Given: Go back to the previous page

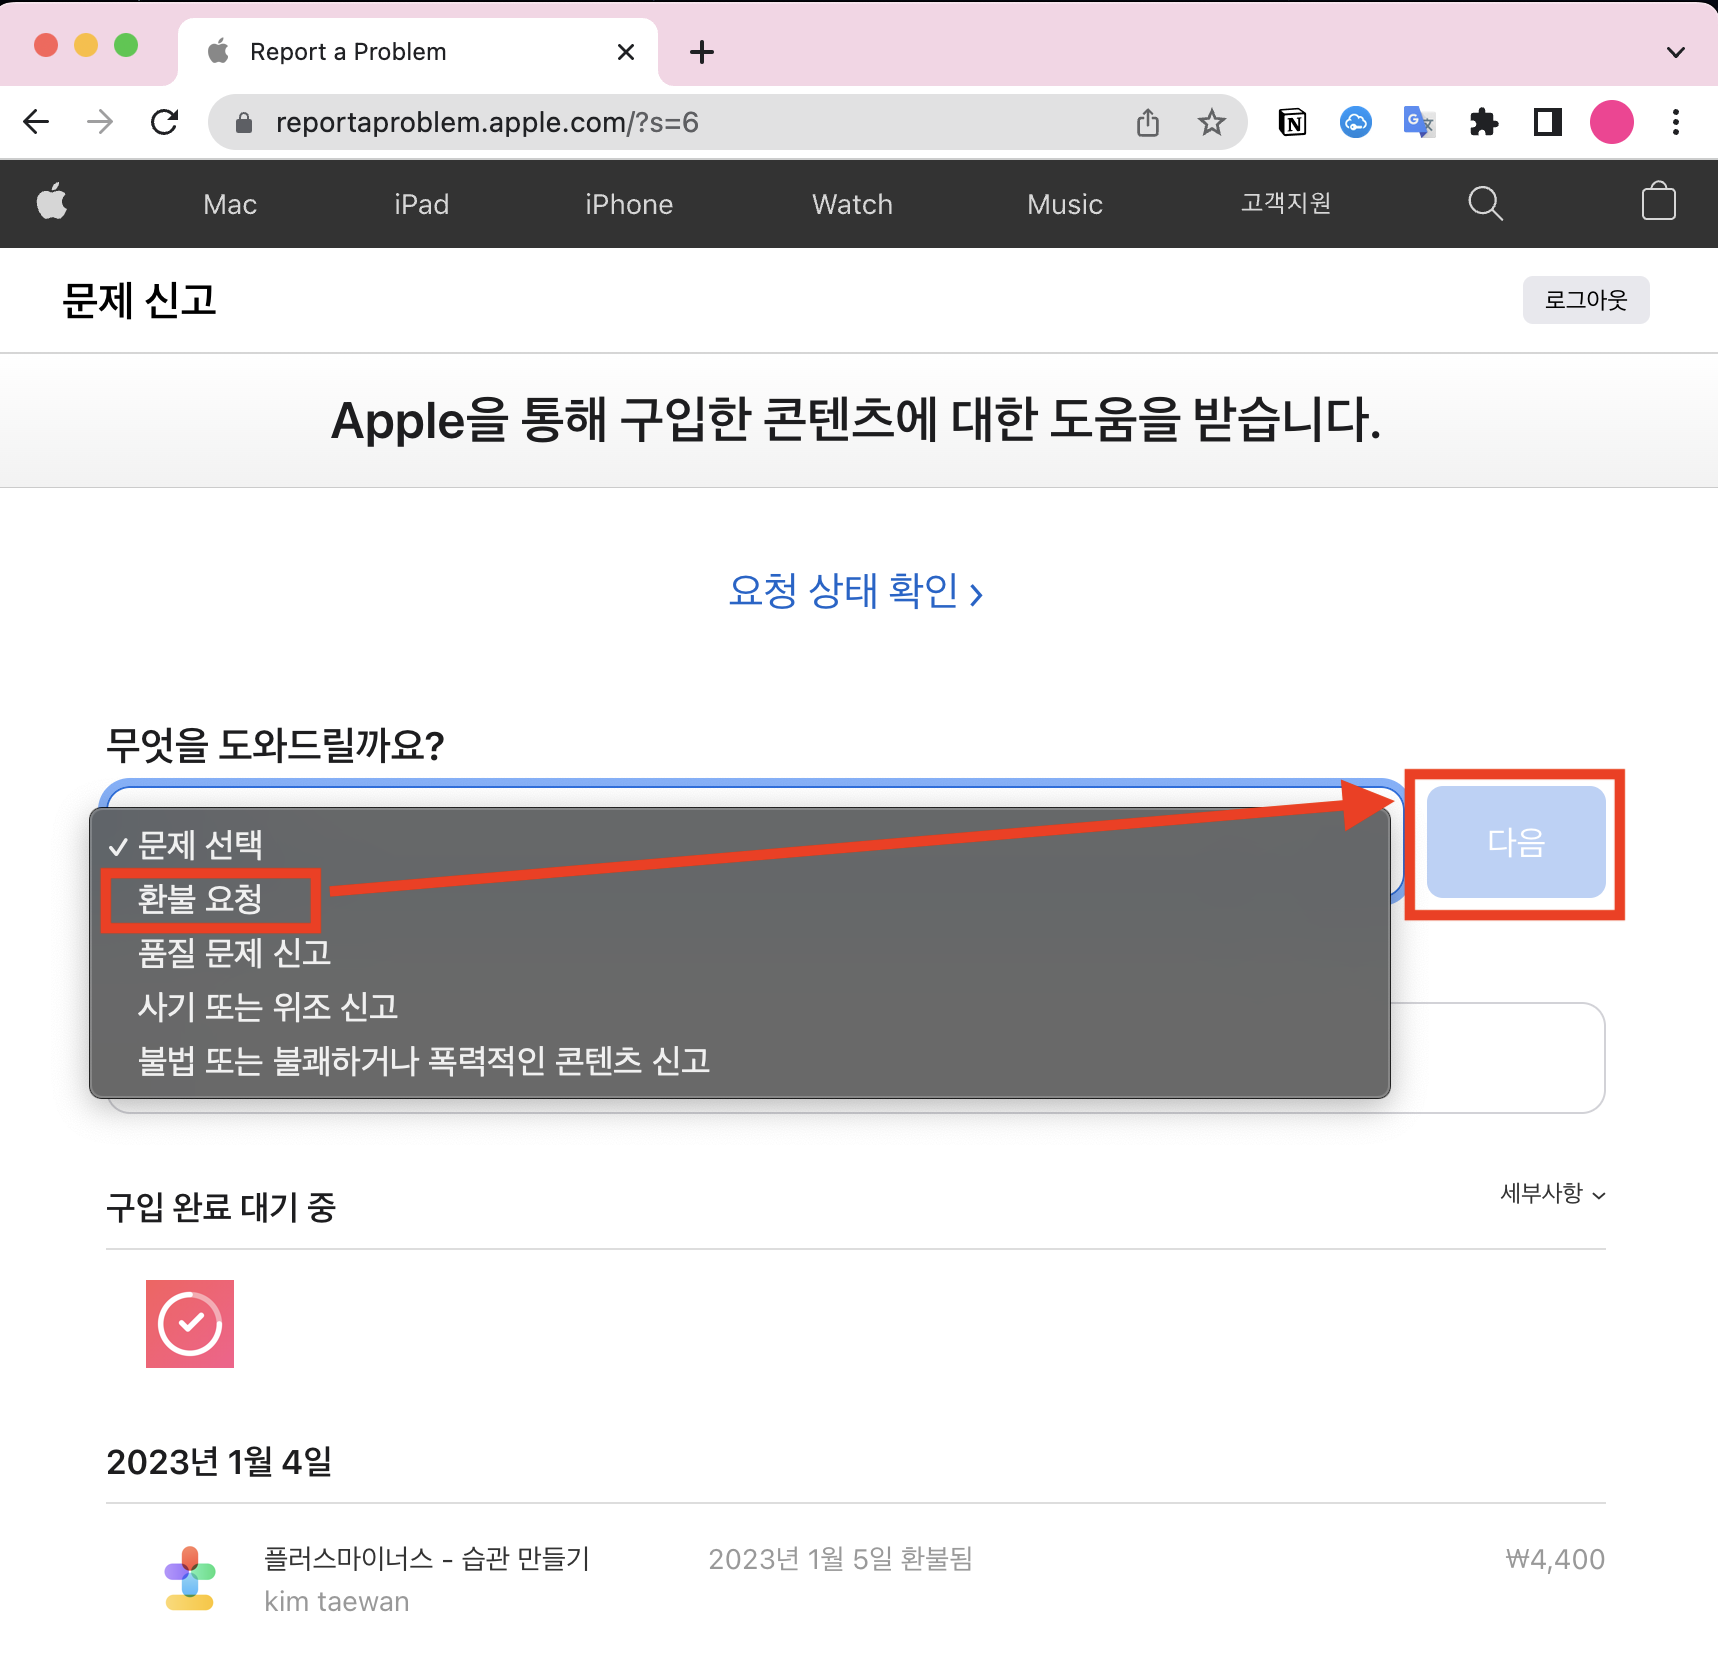Looking at the screenshot, I should point(36,122).
